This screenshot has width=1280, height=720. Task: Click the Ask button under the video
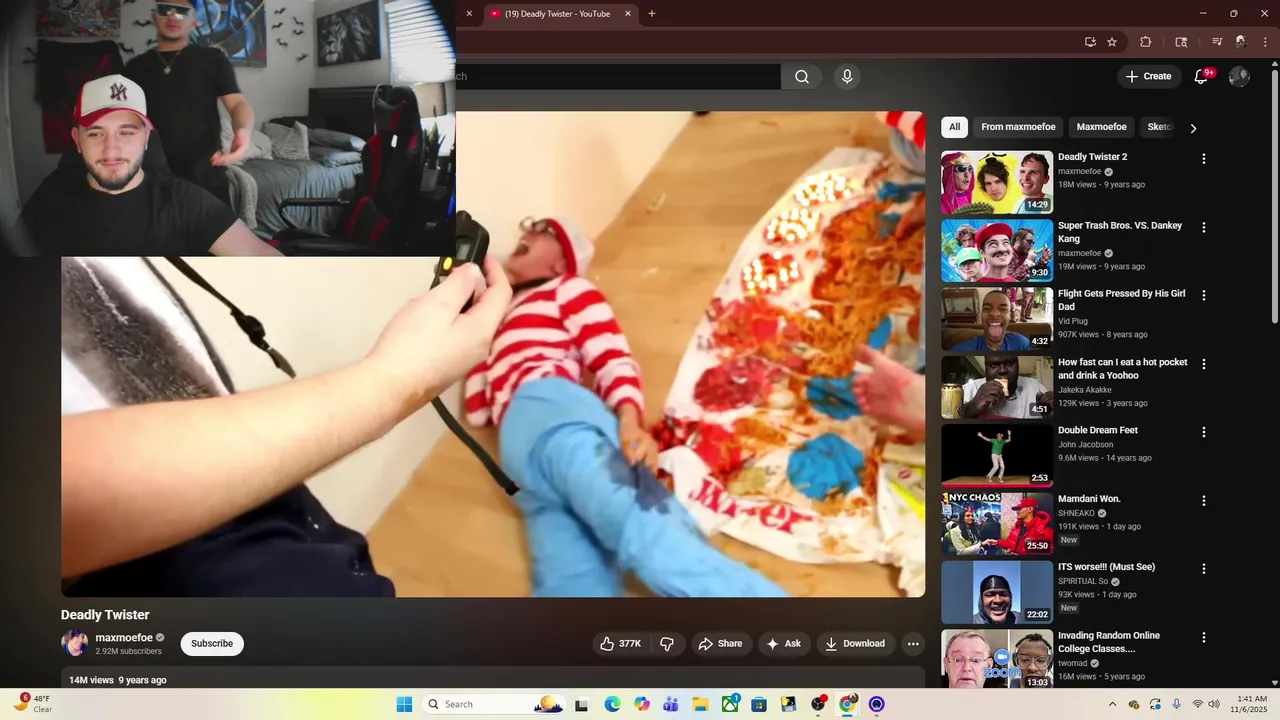[x=784, y=644]
